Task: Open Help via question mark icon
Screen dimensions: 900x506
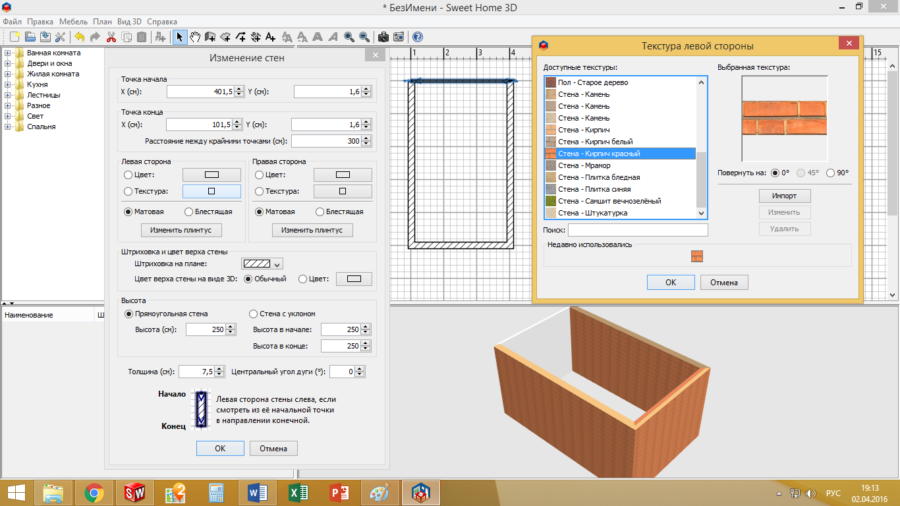Action: pos(418,37)
